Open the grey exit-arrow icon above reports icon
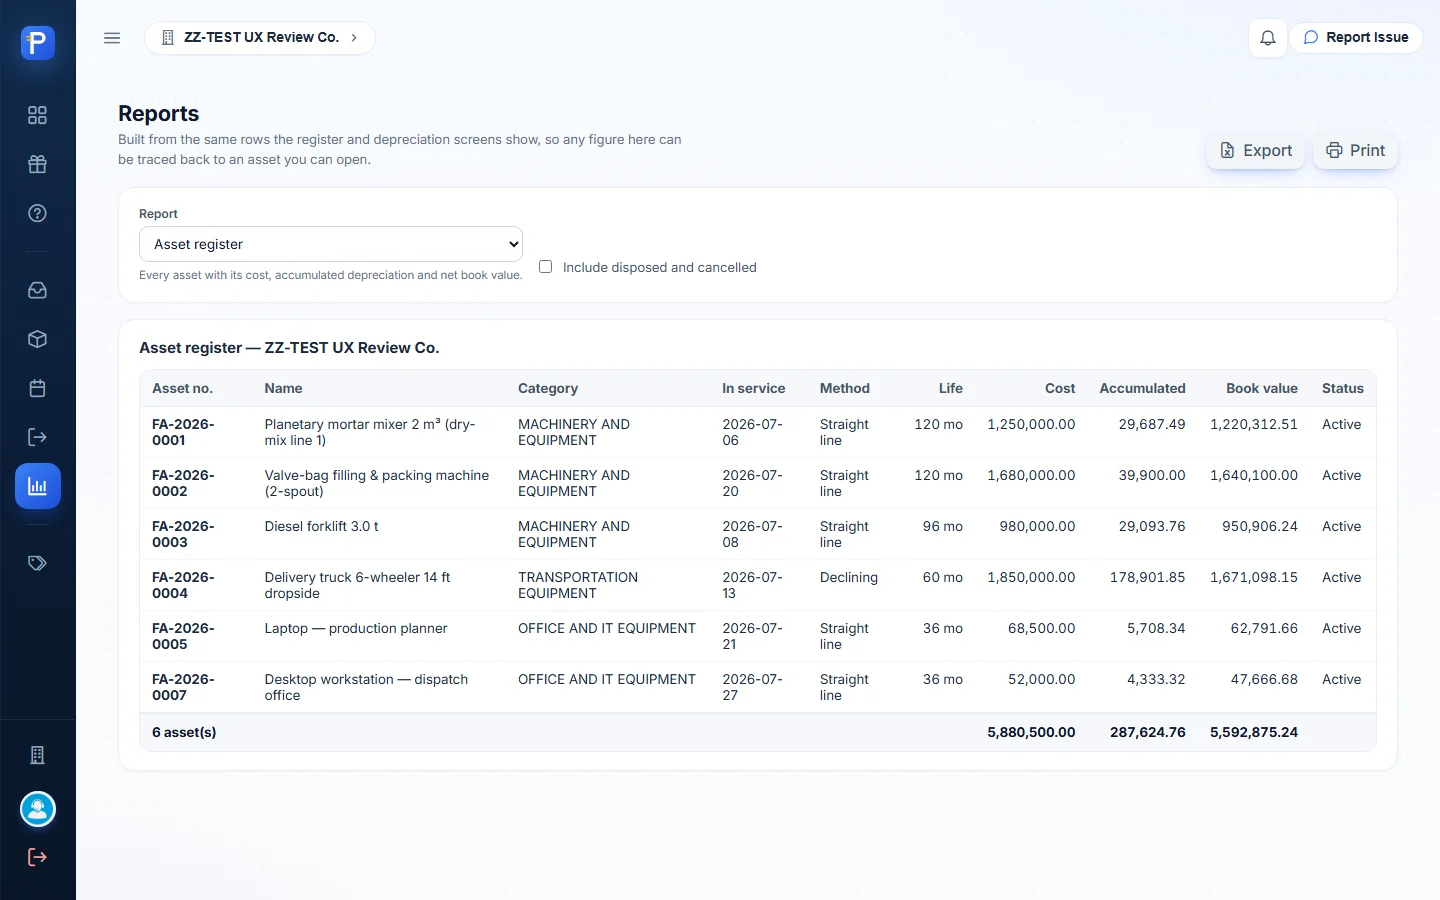The image size is (1440, 900). pyautogui.click(x=37, y=437)
